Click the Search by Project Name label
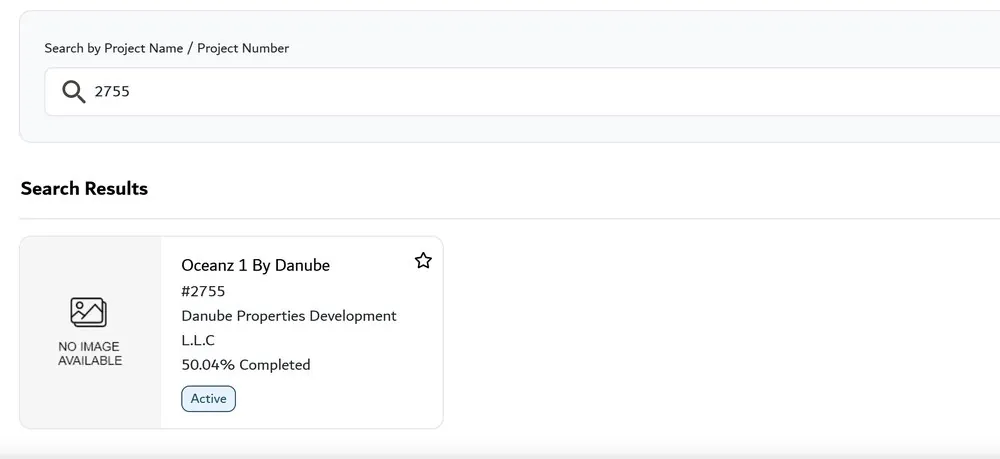 coord(166,48)
